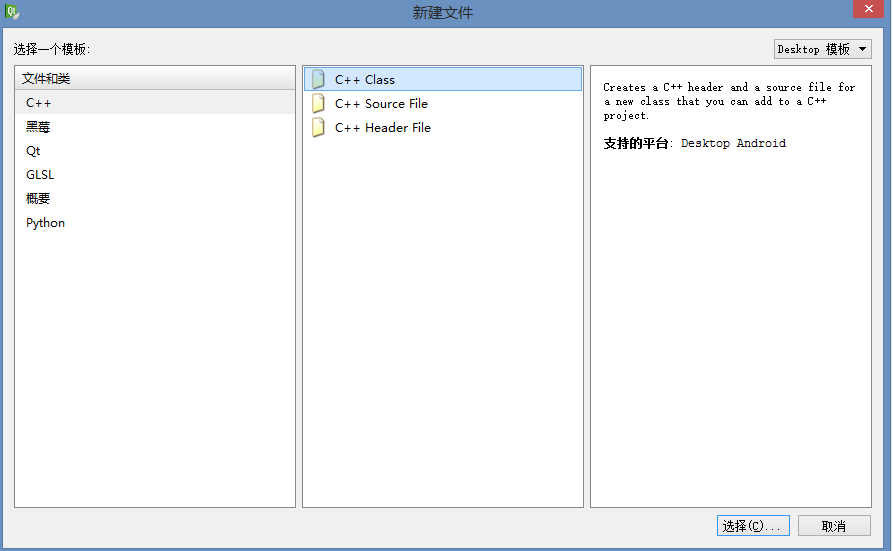This screenshot has width=893, height=551.
Task: Click the C++ Source File icon
Action: click(x=318, y=103)
